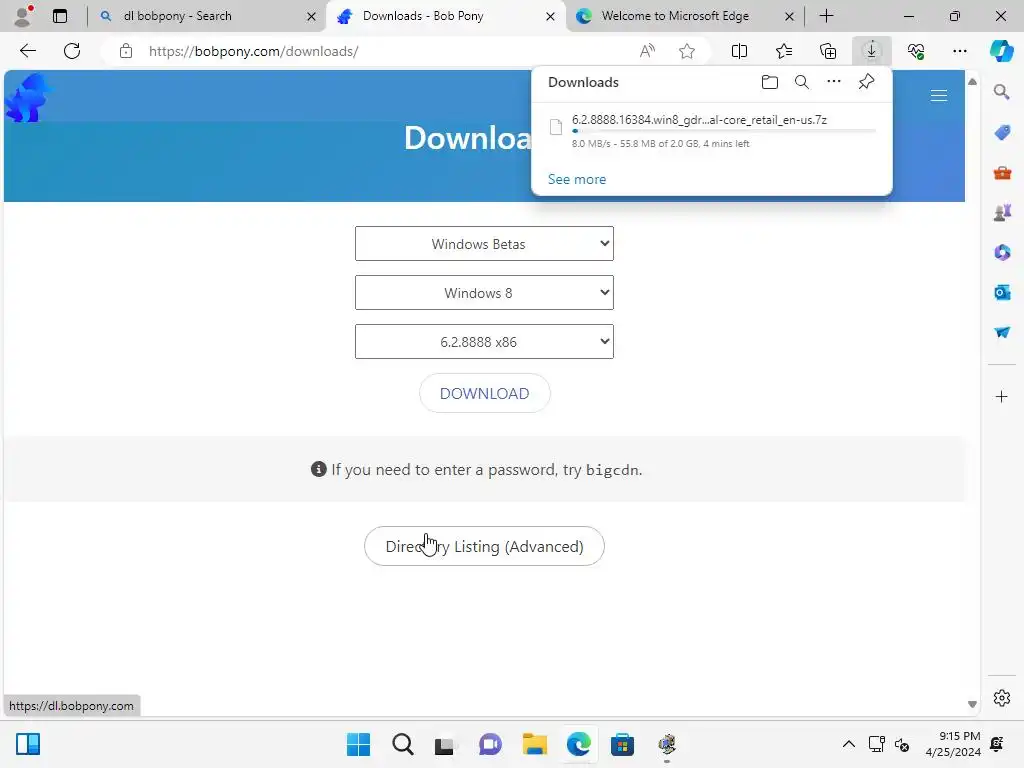Search downloads in Downloads panel

[801, 82]
